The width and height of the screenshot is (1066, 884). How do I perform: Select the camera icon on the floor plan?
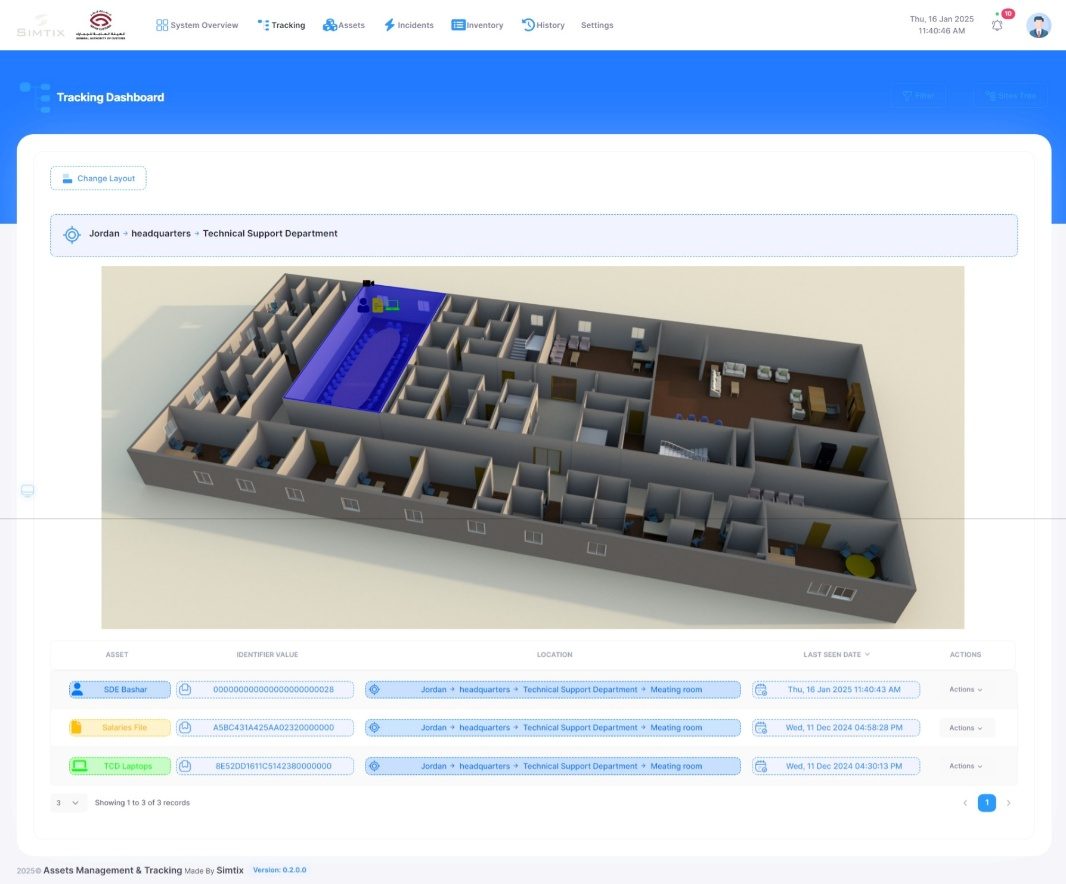[x=368, y=283]
